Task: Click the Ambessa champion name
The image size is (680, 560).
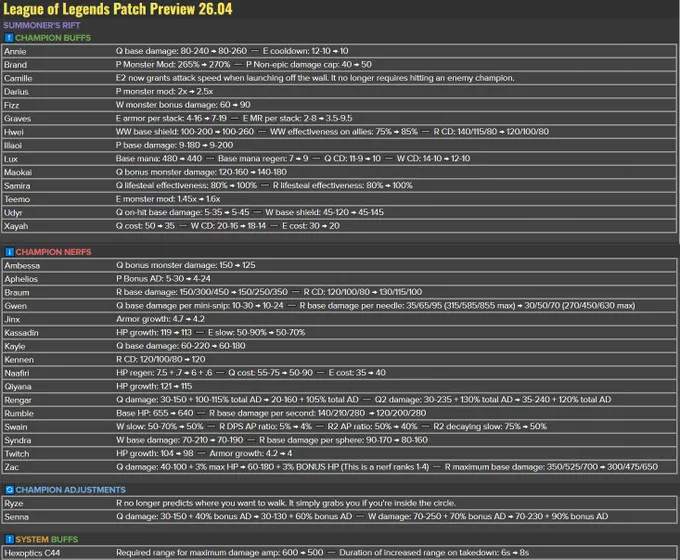Action: (23, 265)
